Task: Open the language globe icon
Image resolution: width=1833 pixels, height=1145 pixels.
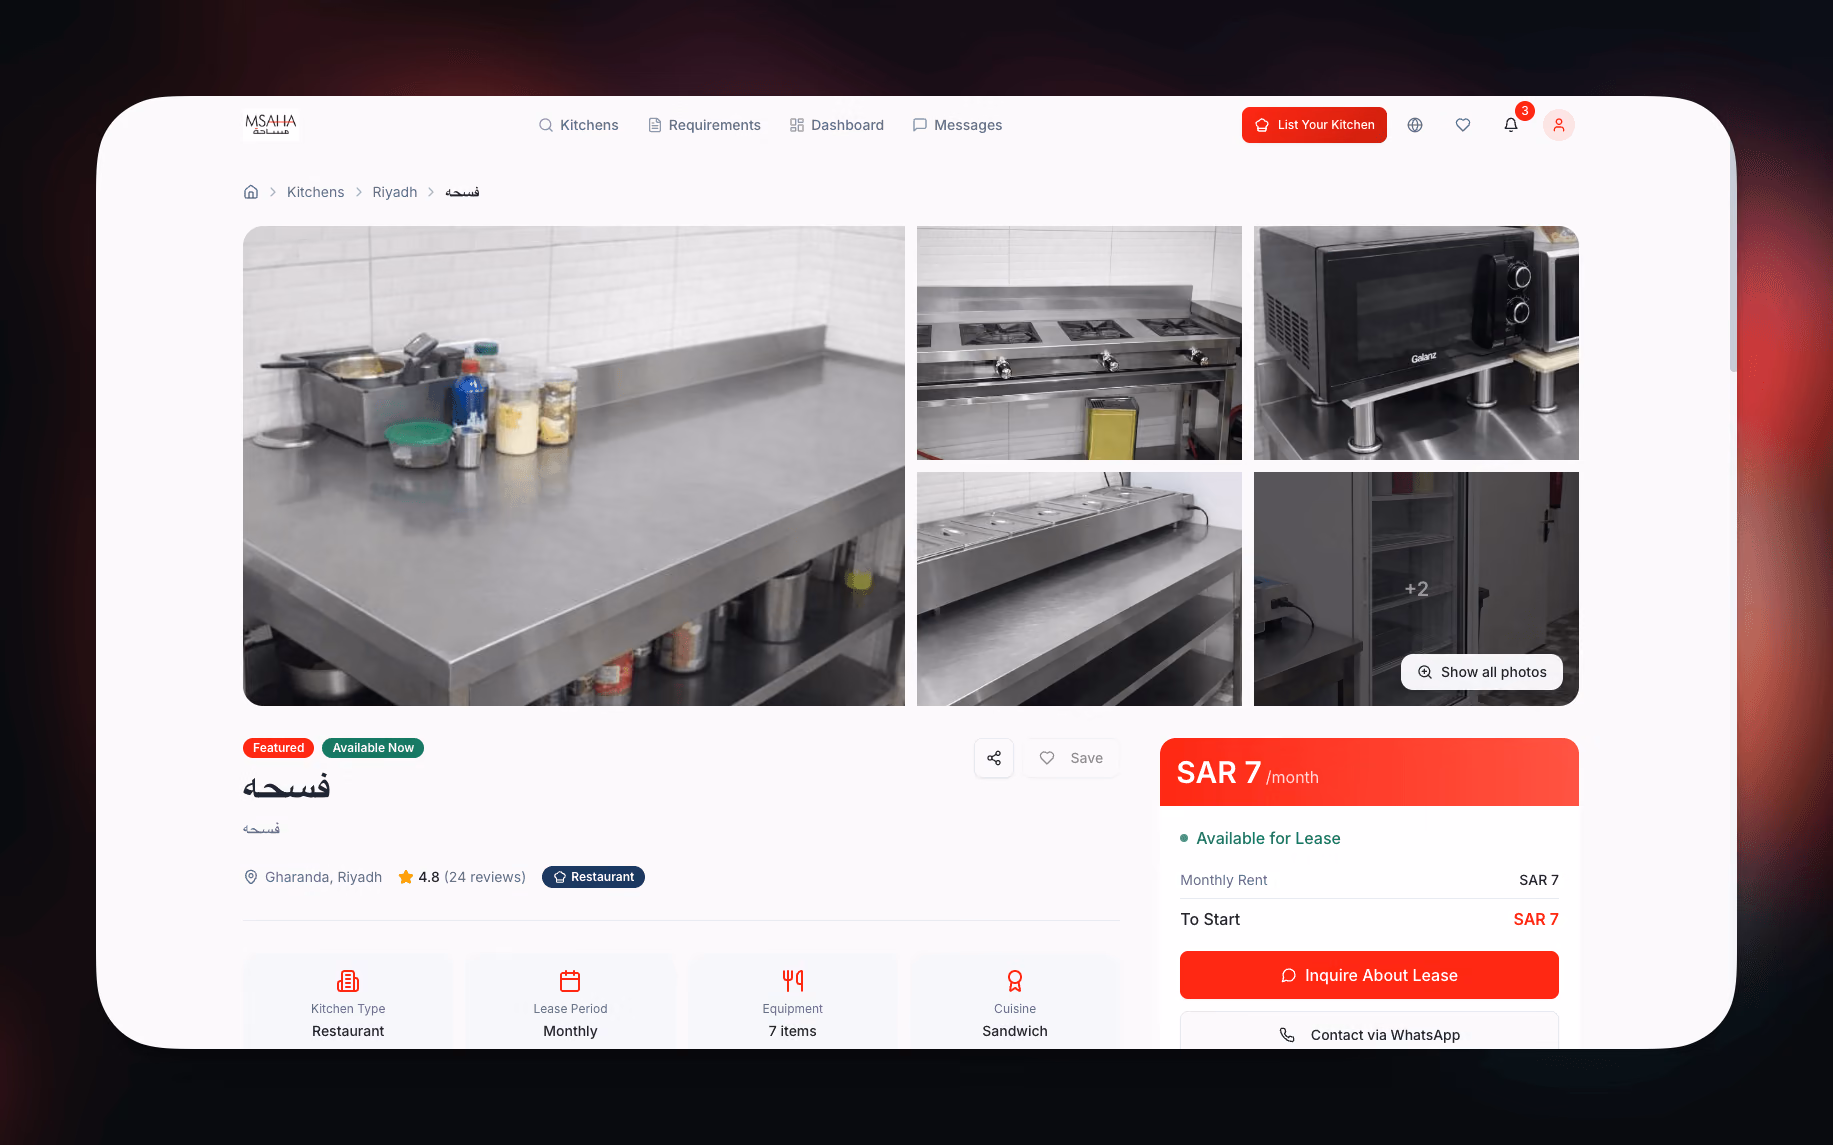Action: click(1415, 125)
